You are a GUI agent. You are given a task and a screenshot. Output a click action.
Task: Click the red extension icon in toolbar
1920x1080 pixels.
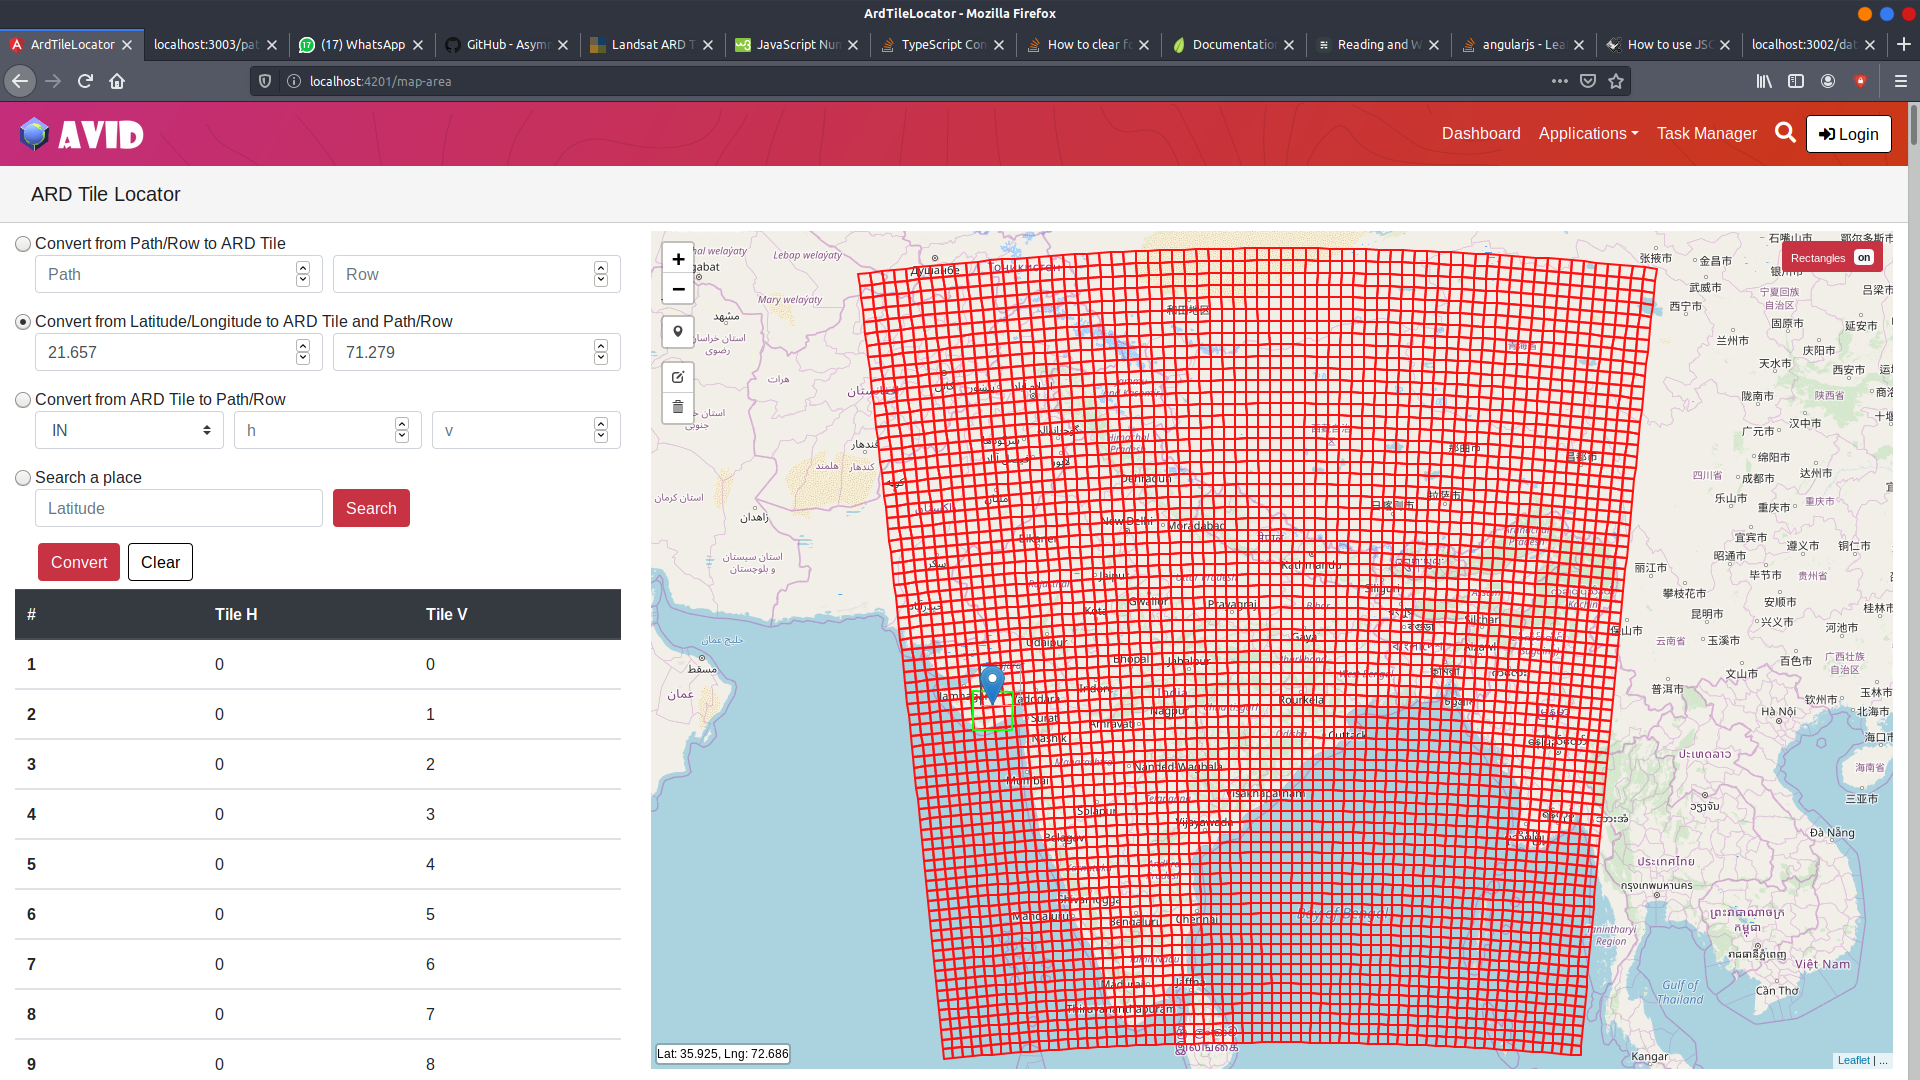[1860, 81]
